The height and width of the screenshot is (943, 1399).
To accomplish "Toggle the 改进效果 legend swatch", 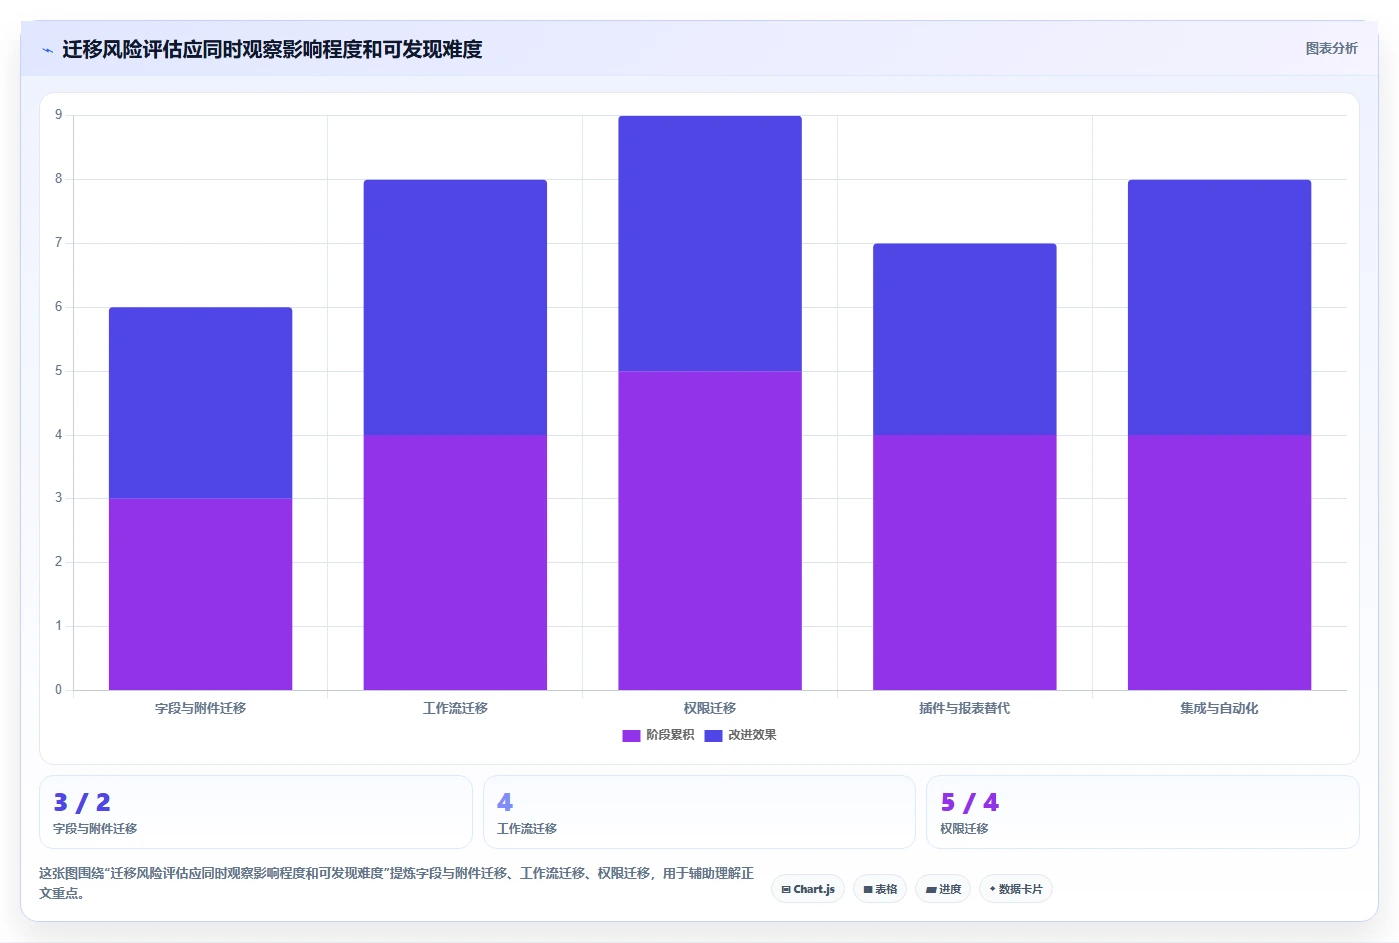I will [713, 736].
